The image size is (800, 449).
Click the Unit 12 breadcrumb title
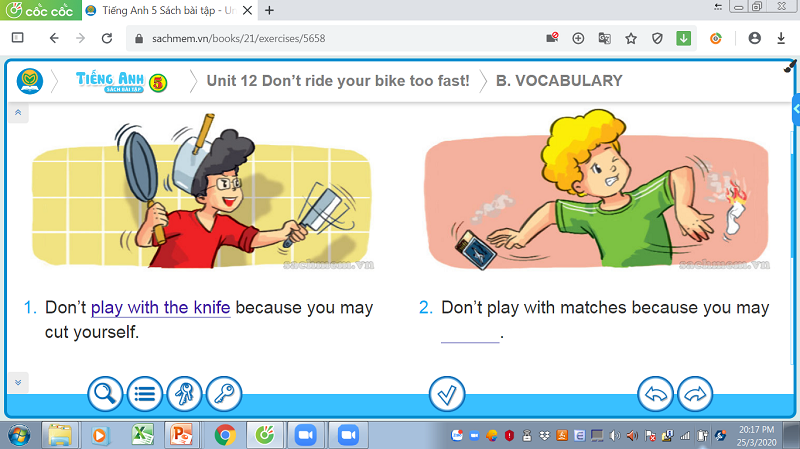click(x=338, y=81)
